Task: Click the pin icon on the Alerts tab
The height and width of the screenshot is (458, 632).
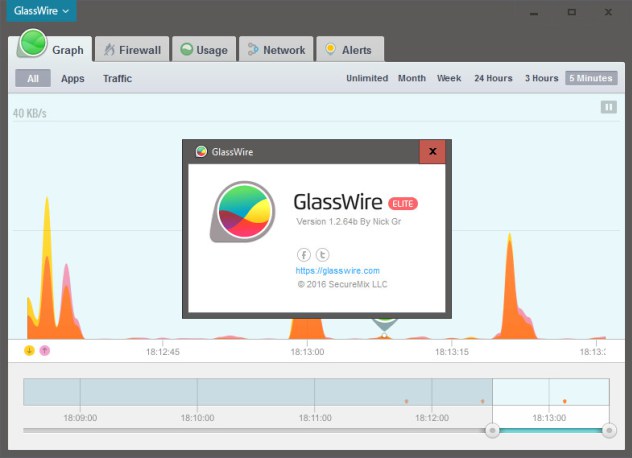Action: (330, 49)
